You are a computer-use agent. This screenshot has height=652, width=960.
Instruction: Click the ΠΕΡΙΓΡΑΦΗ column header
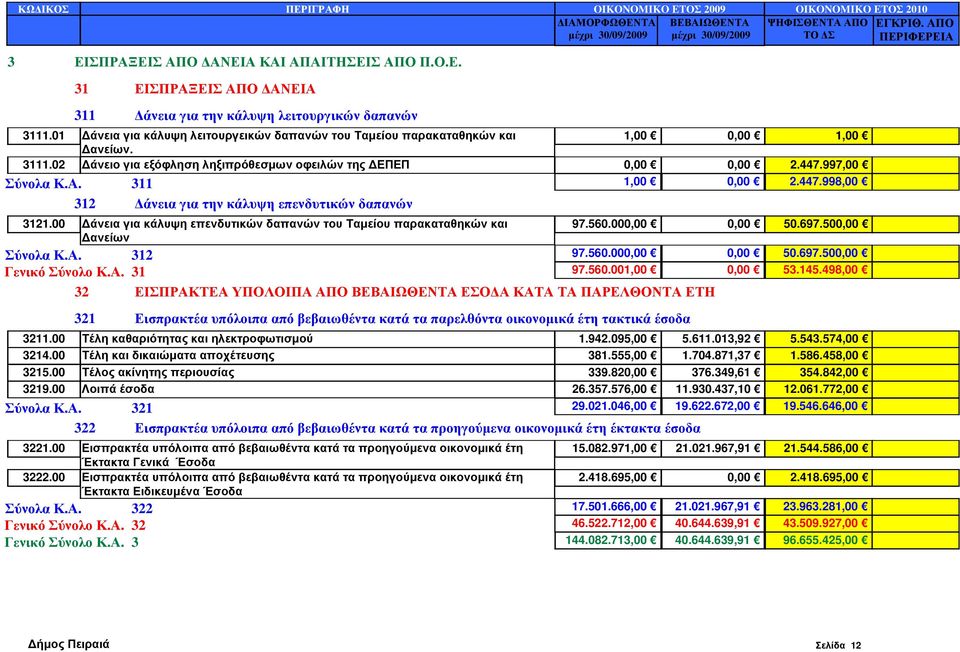317,9
